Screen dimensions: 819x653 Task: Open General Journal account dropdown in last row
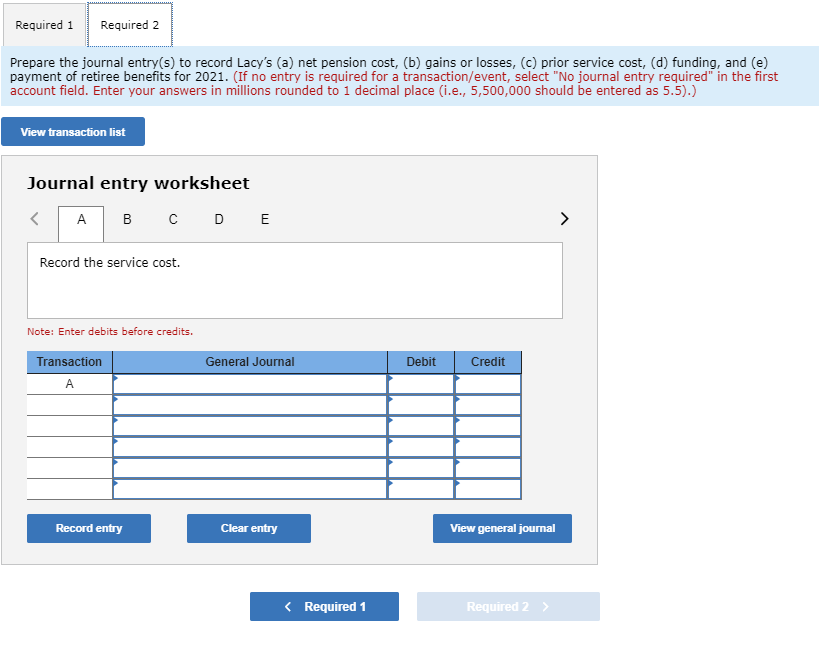pyautogui.click(x=250, y=489)
